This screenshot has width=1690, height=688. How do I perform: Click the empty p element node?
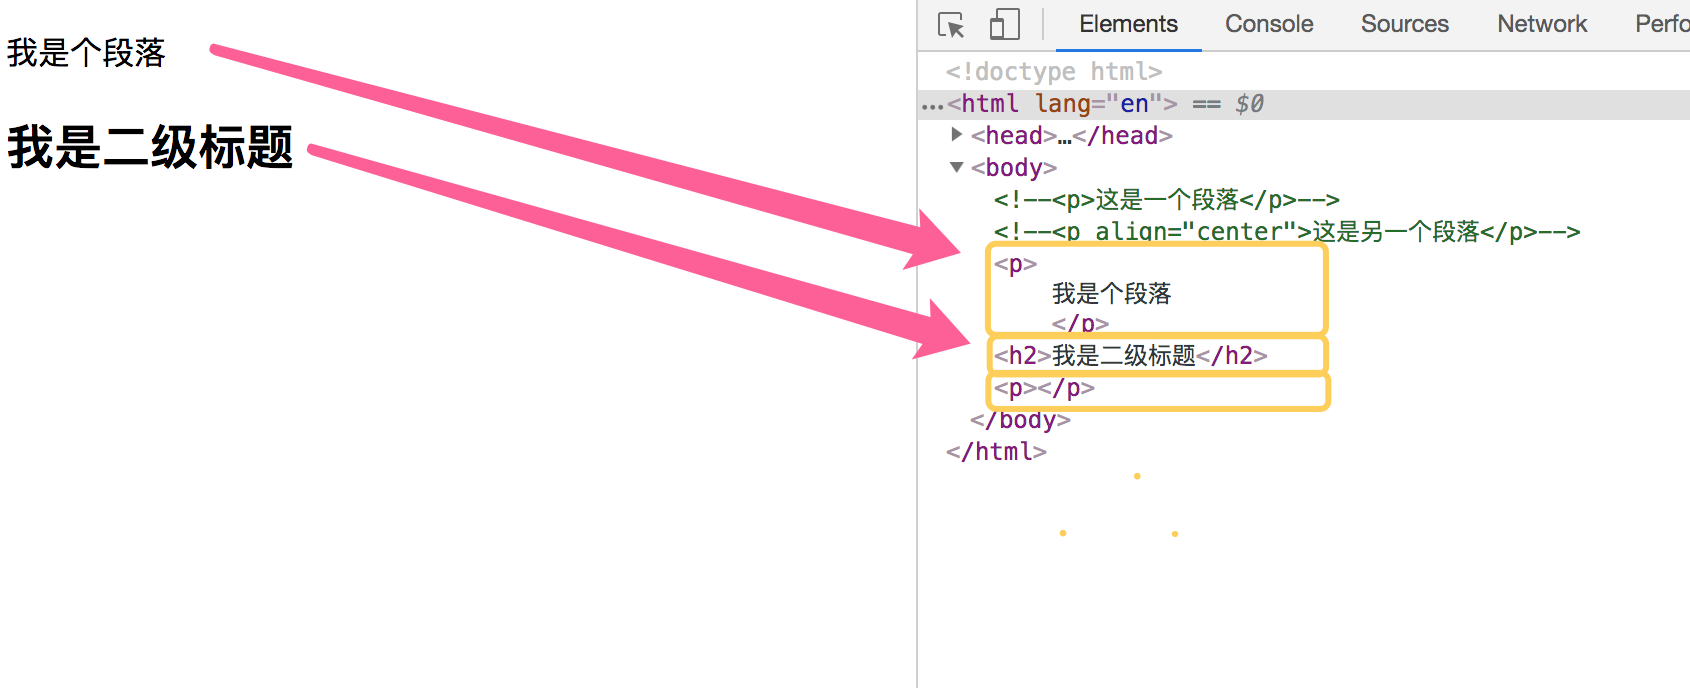(1044, 388)
